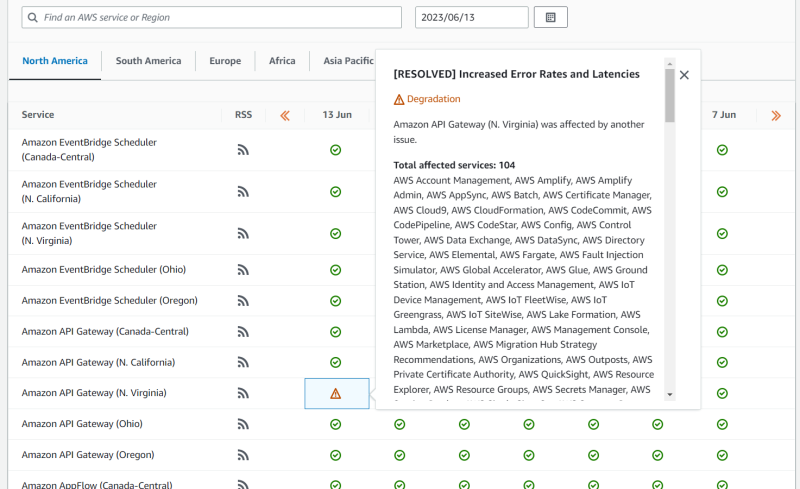Switch to the Europe tab
Screen dimensions: 800x489
225,61
